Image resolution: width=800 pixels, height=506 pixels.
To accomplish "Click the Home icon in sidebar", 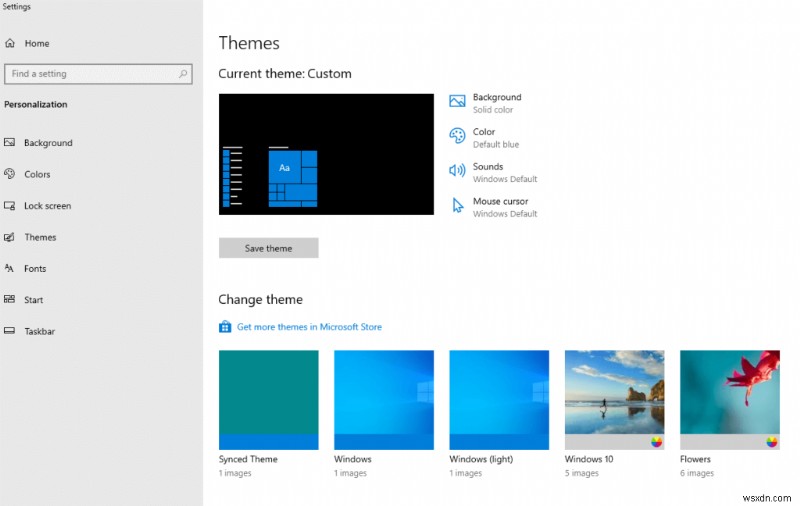I will click(10, 43).
